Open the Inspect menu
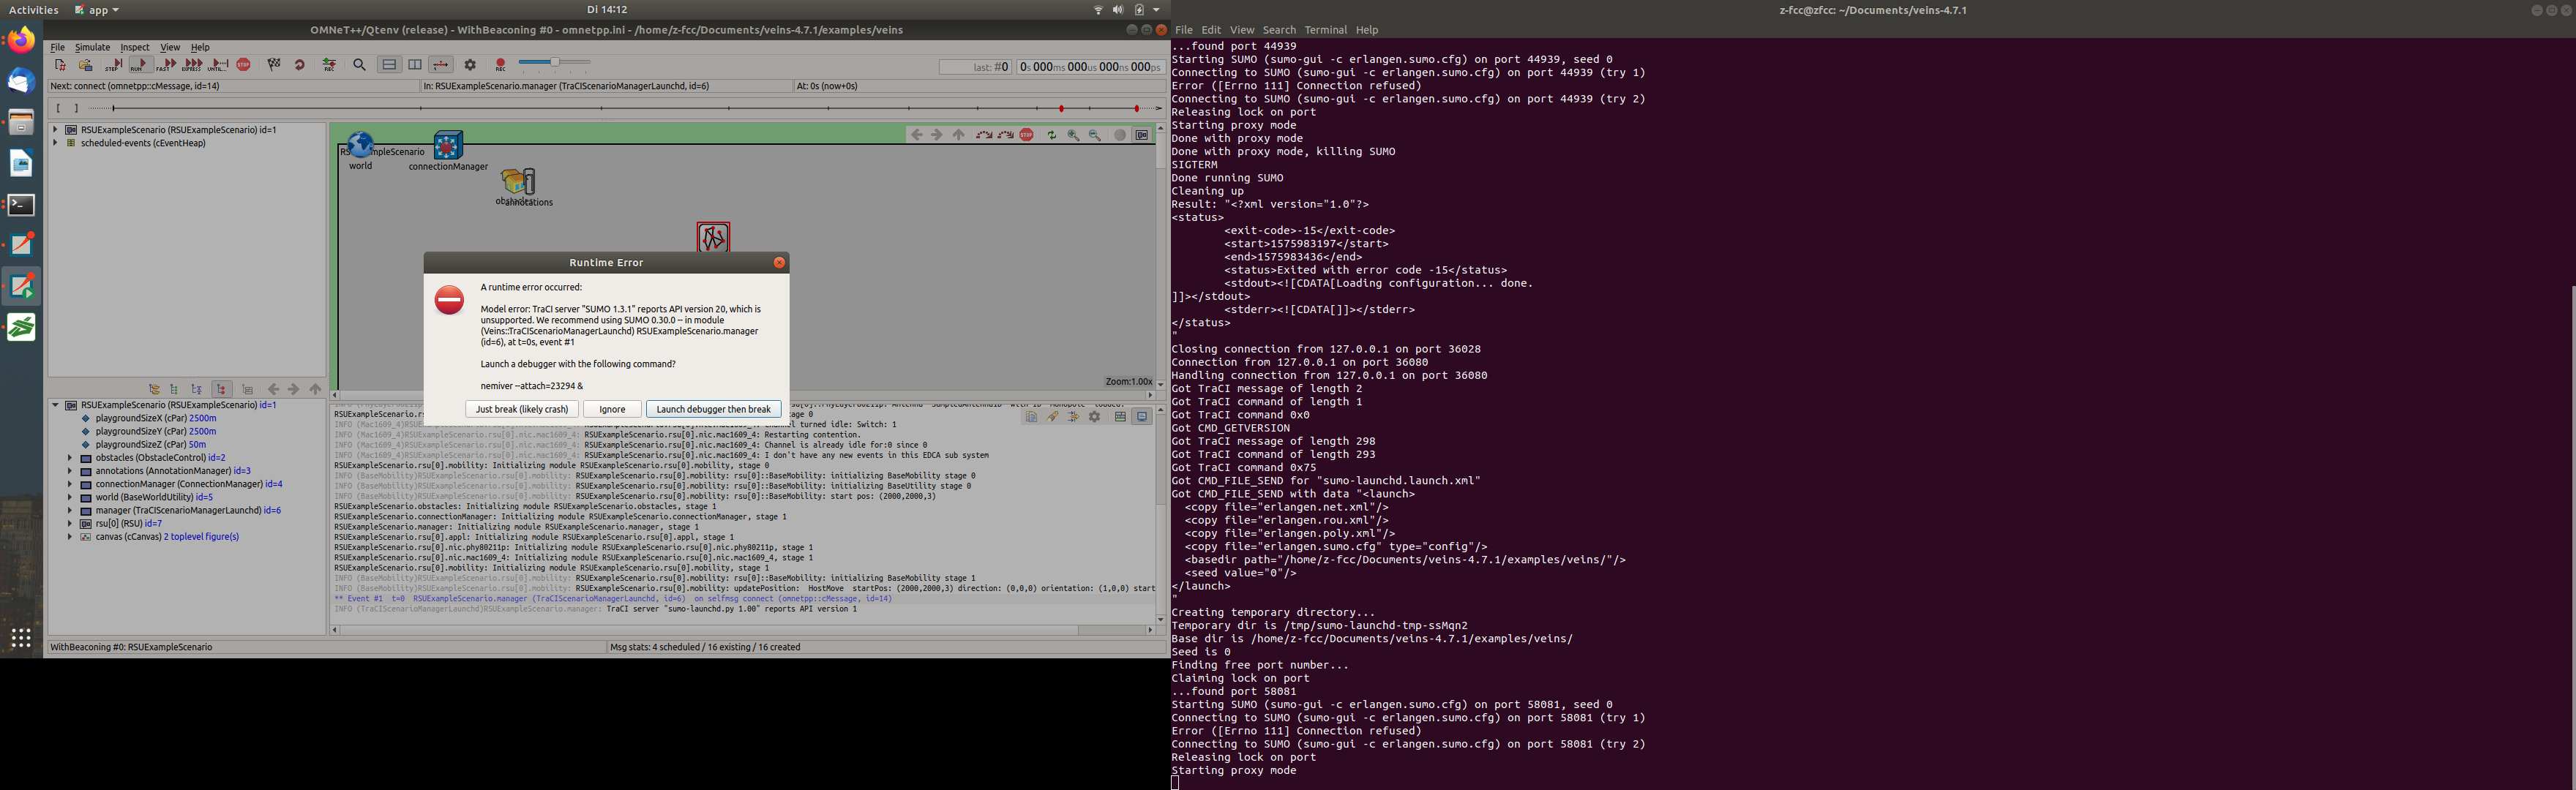 click(x=135, y=47)
